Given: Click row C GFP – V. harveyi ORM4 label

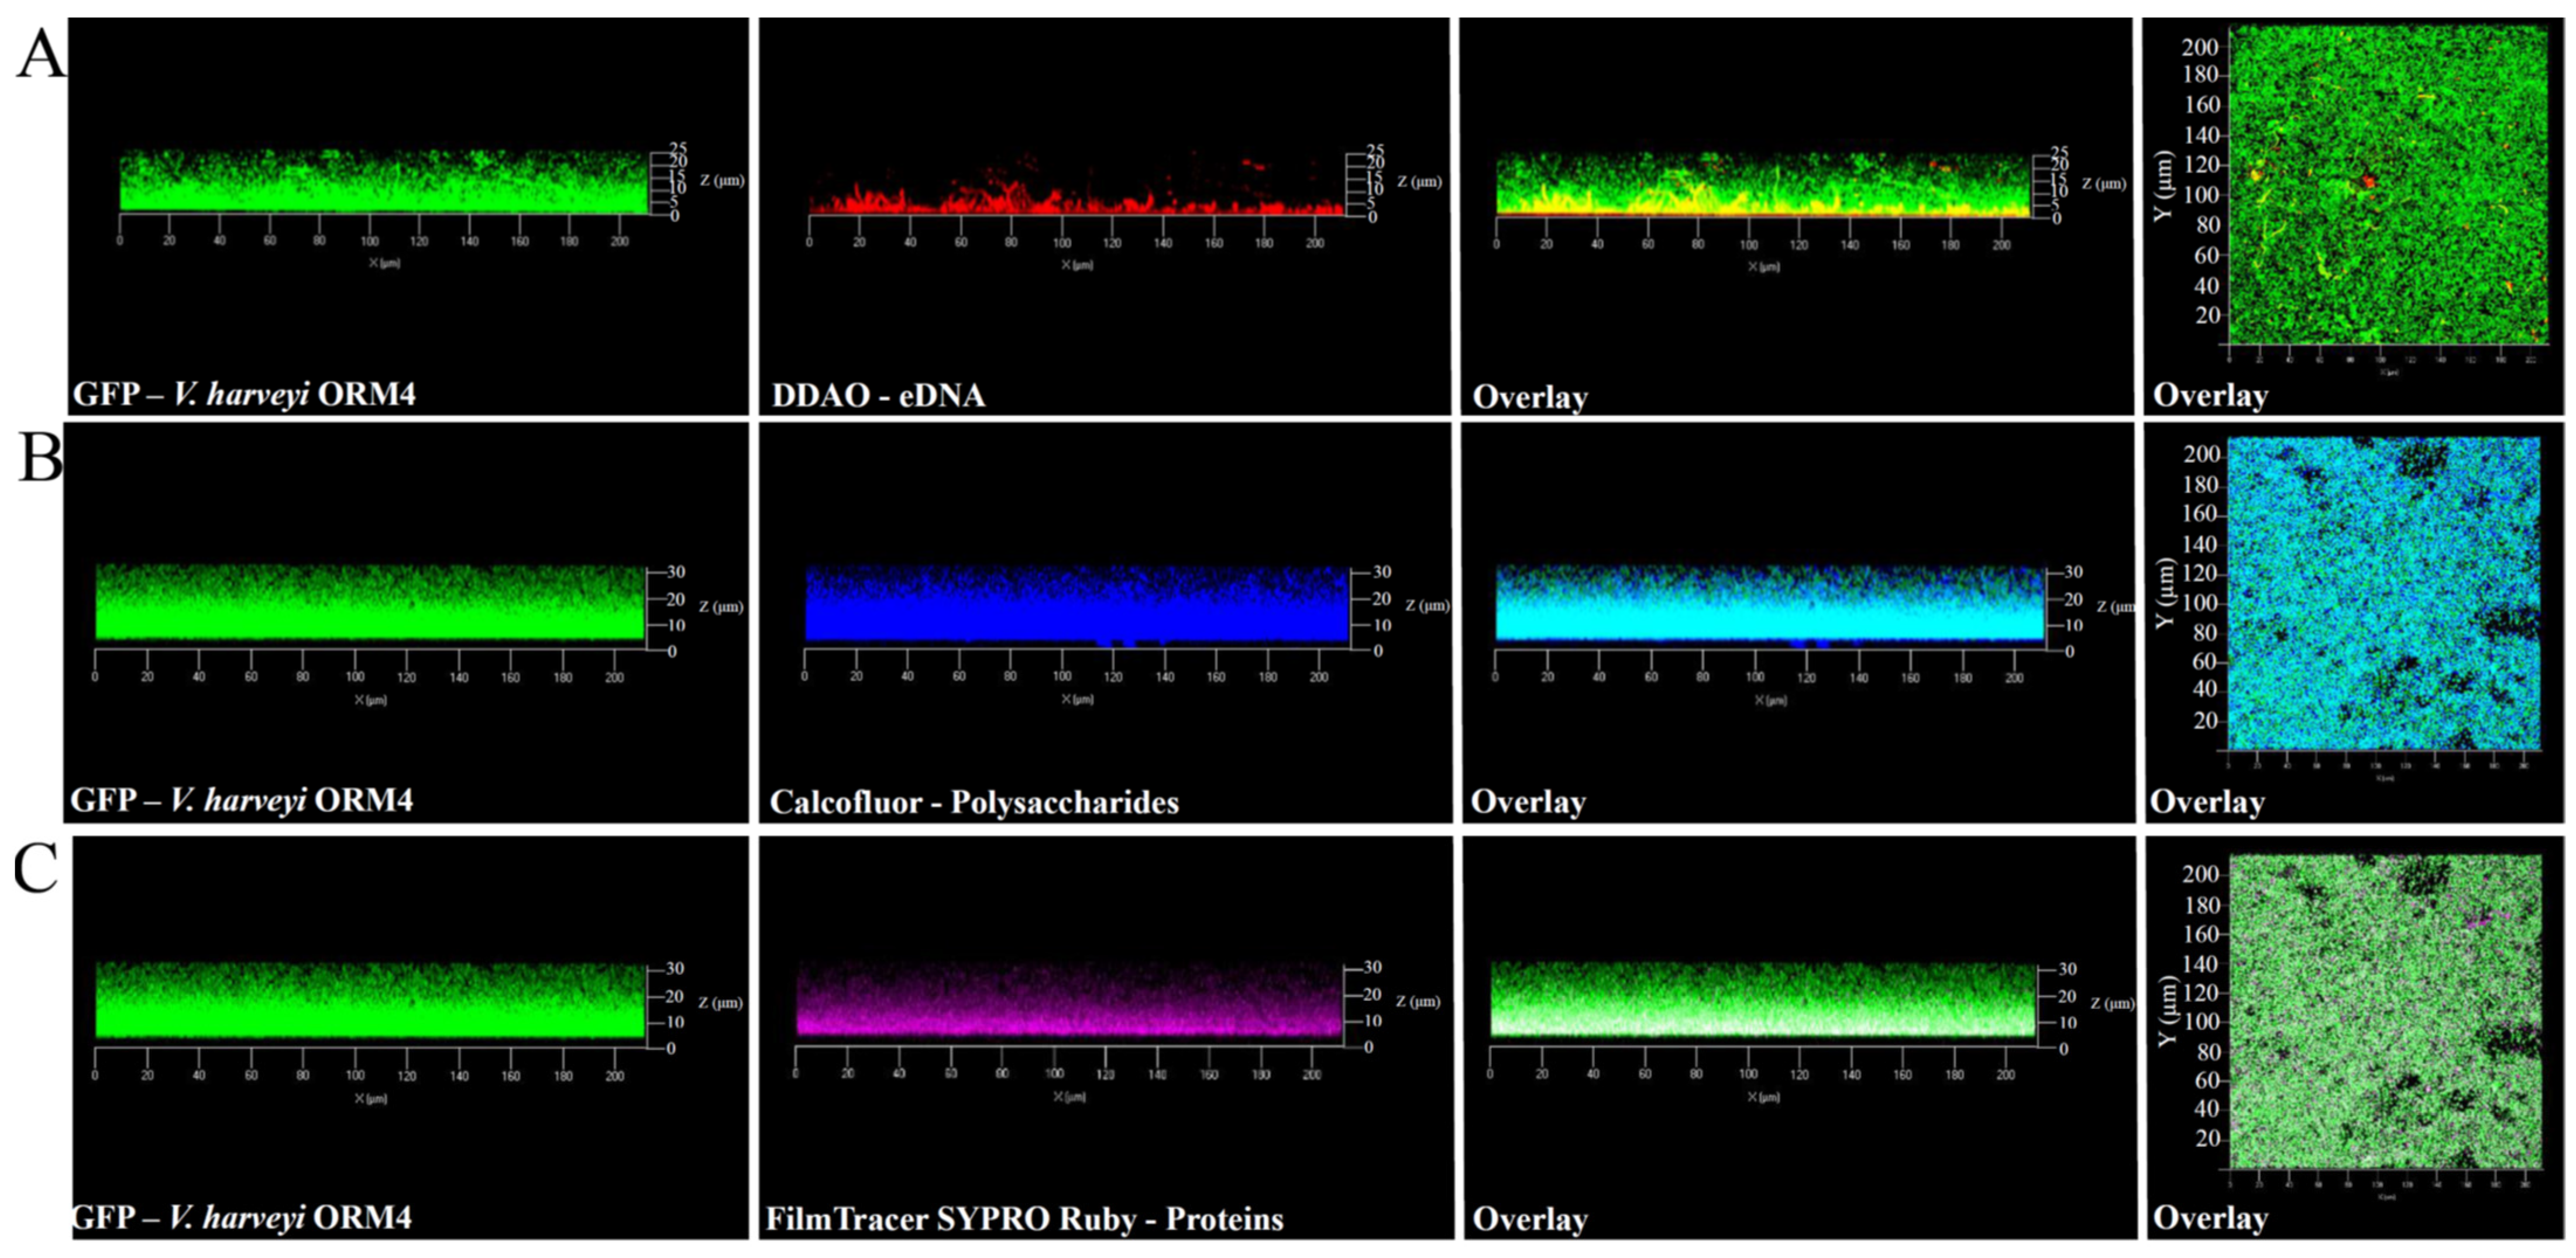Looking at the screenshot, I should pyautogui.click(x=241, y=1217).
